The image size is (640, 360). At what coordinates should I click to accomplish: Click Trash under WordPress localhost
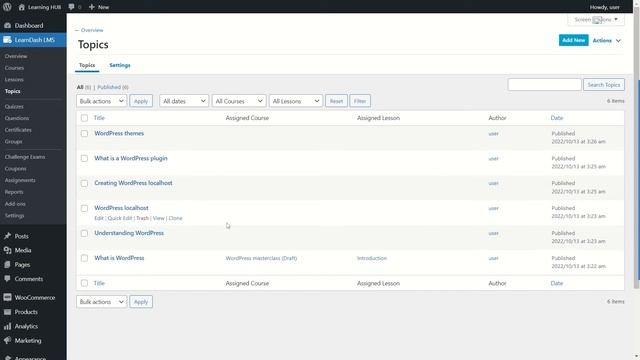(142, 218)
